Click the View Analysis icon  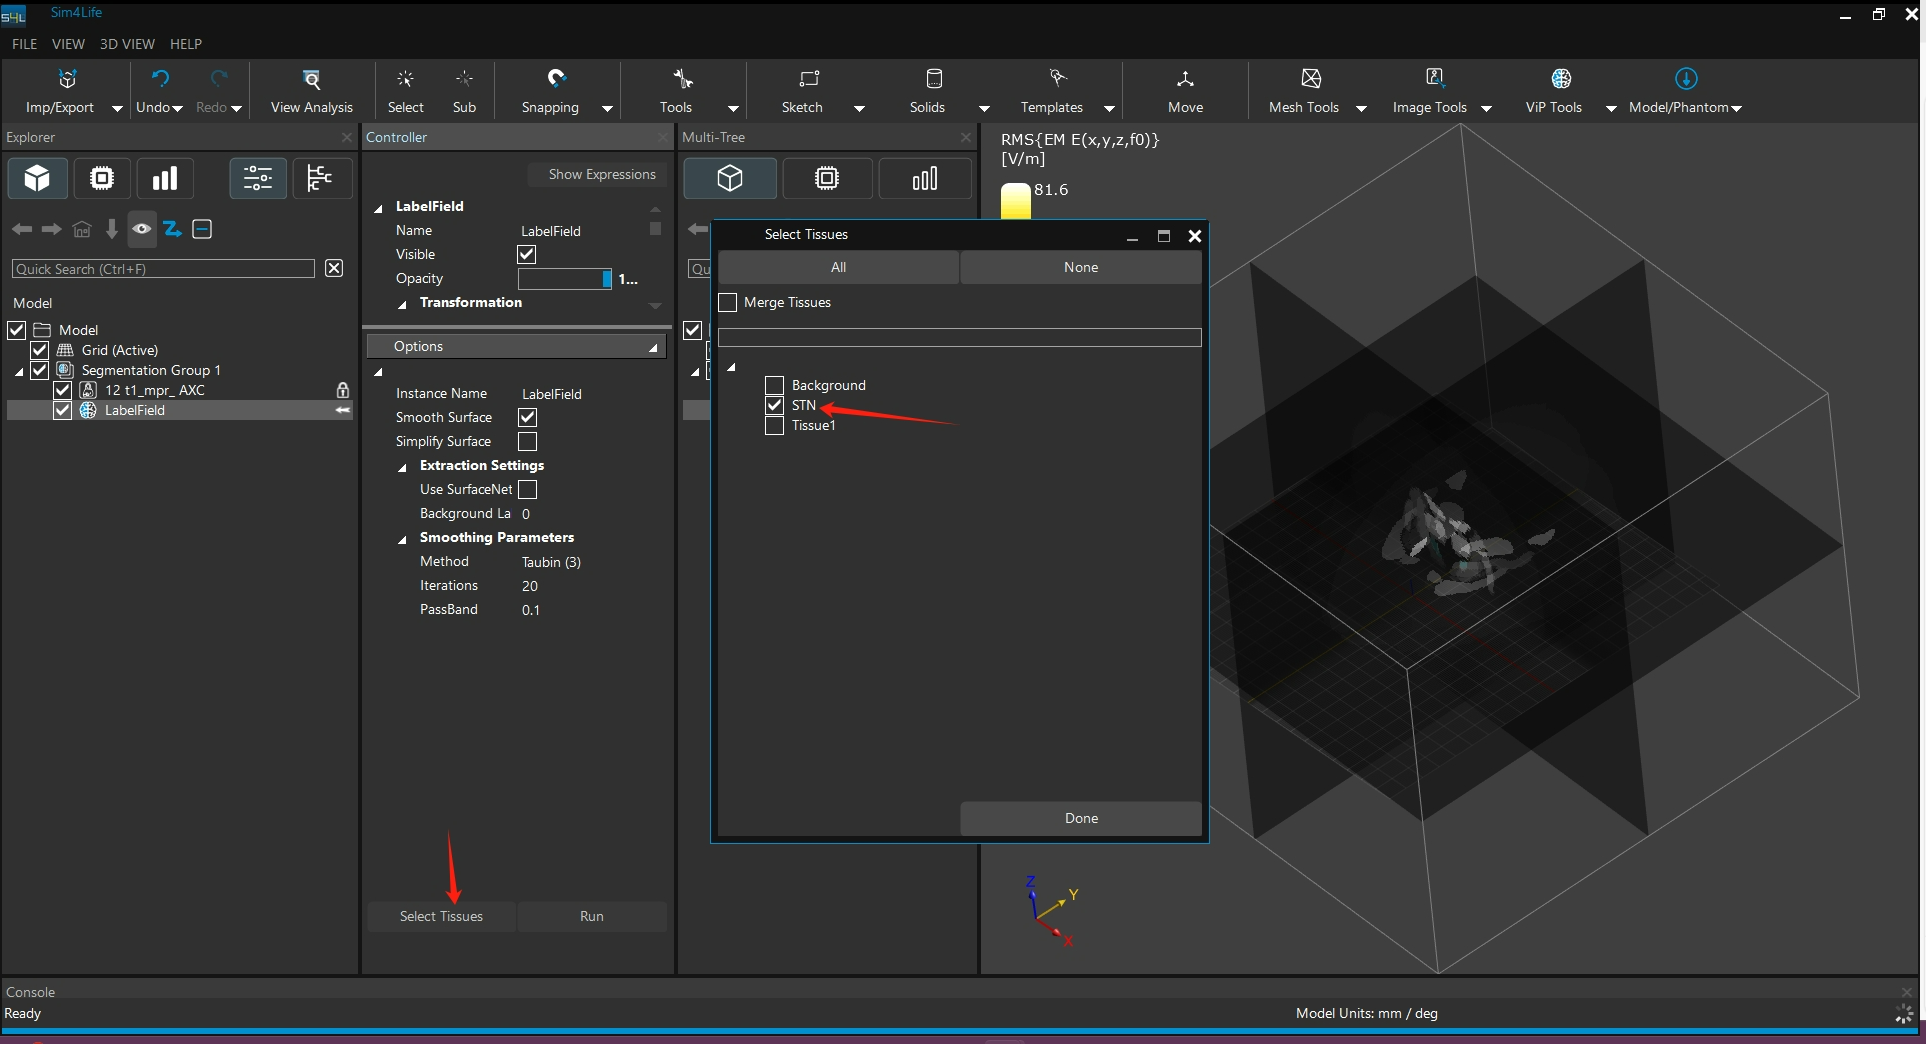click(311, 79)
